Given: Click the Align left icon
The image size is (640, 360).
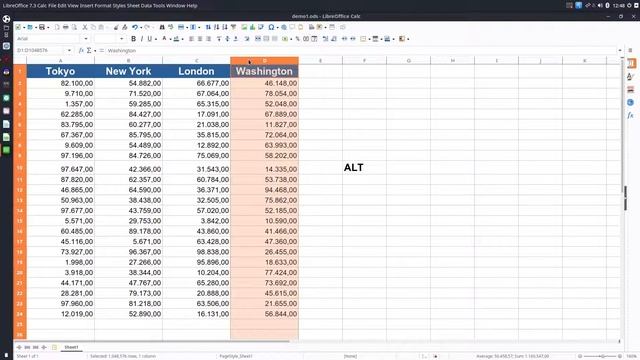Looking at the screenshot, I should pos(191,39).
